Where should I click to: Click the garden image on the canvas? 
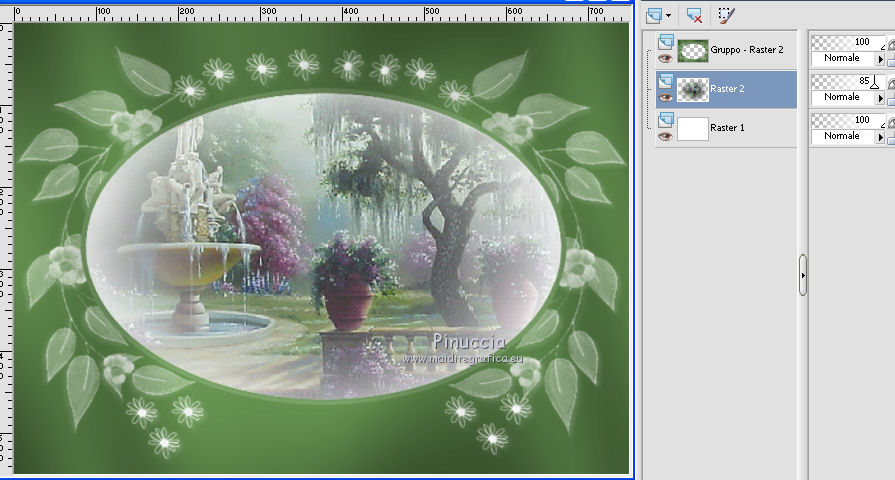coord(322,245)
